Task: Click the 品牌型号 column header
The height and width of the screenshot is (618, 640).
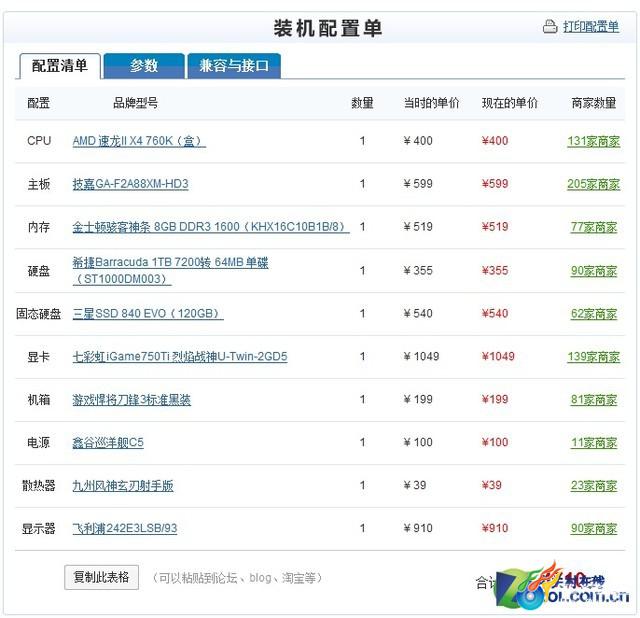Action: pyautogui.click(x=136, y=103)
